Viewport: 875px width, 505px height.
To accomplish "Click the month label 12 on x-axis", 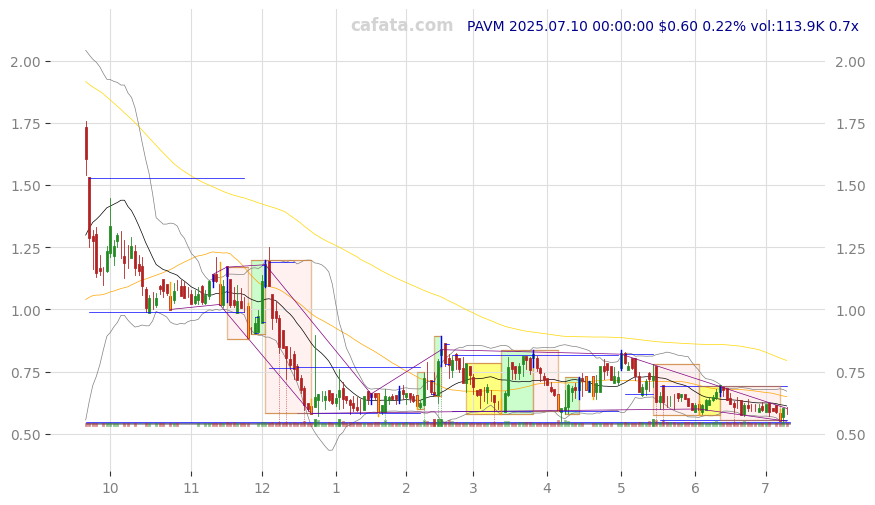I will click(262, 488).
